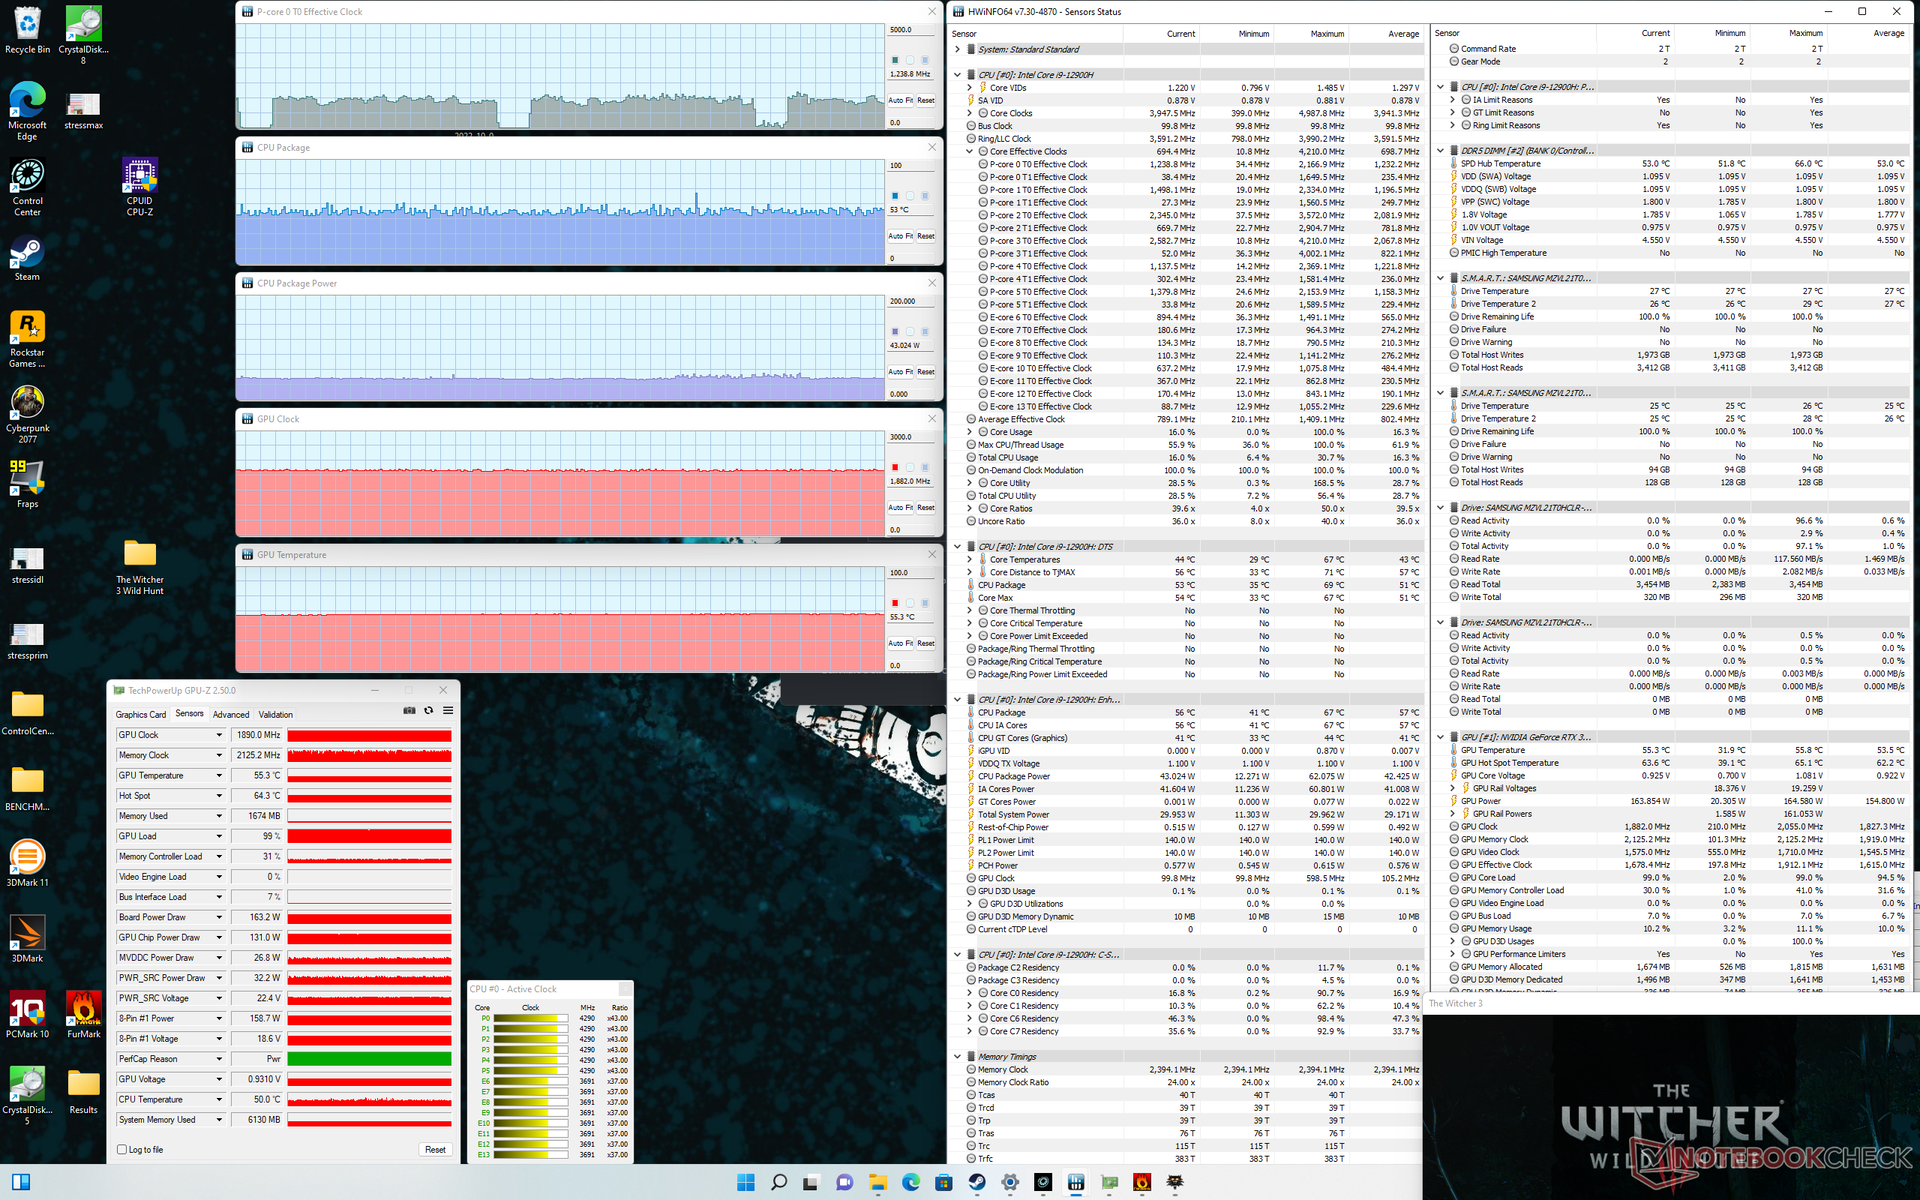
Task: Click Auto Fit in P-core 0 Effective Clock graph
Action: click(901, 100)
